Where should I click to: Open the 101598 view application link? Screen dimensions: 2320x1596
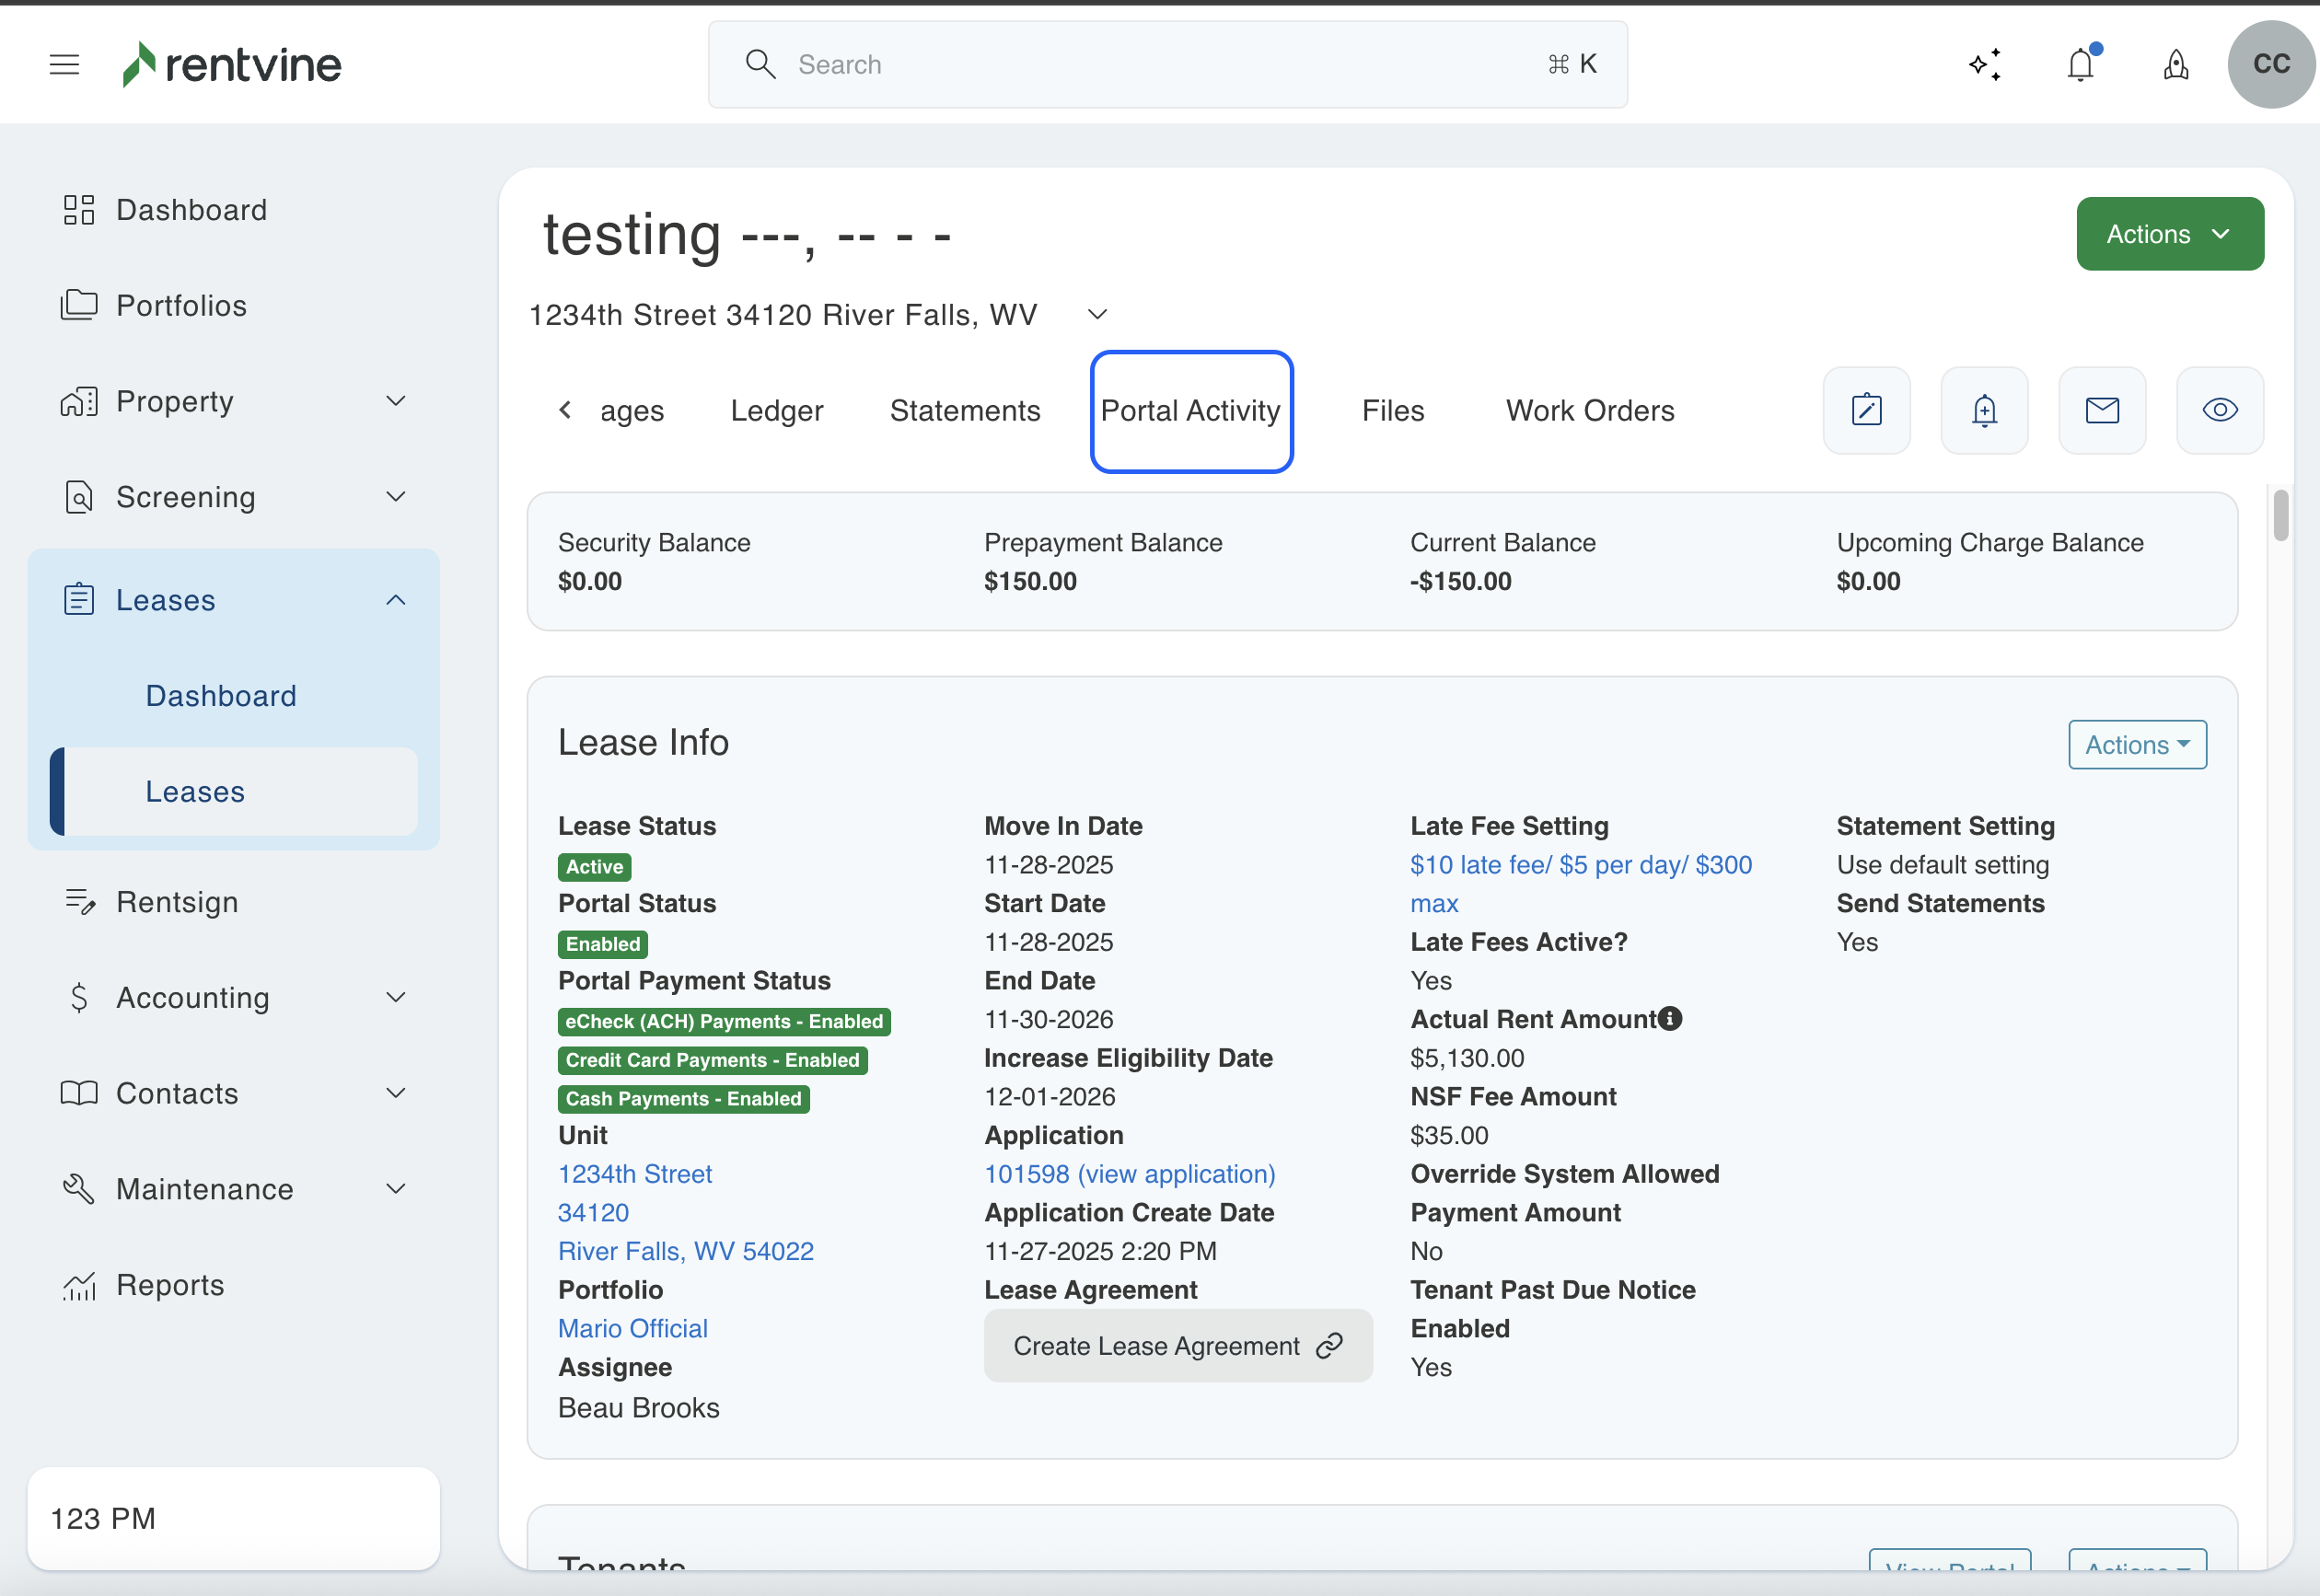1129,1174
